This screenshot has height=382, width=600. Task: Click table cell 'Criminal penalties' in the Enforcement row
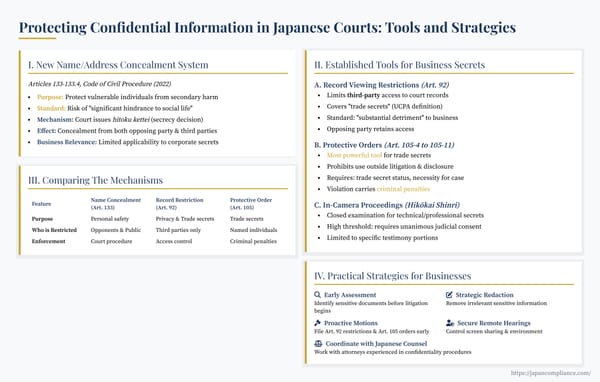pos(253,241)
